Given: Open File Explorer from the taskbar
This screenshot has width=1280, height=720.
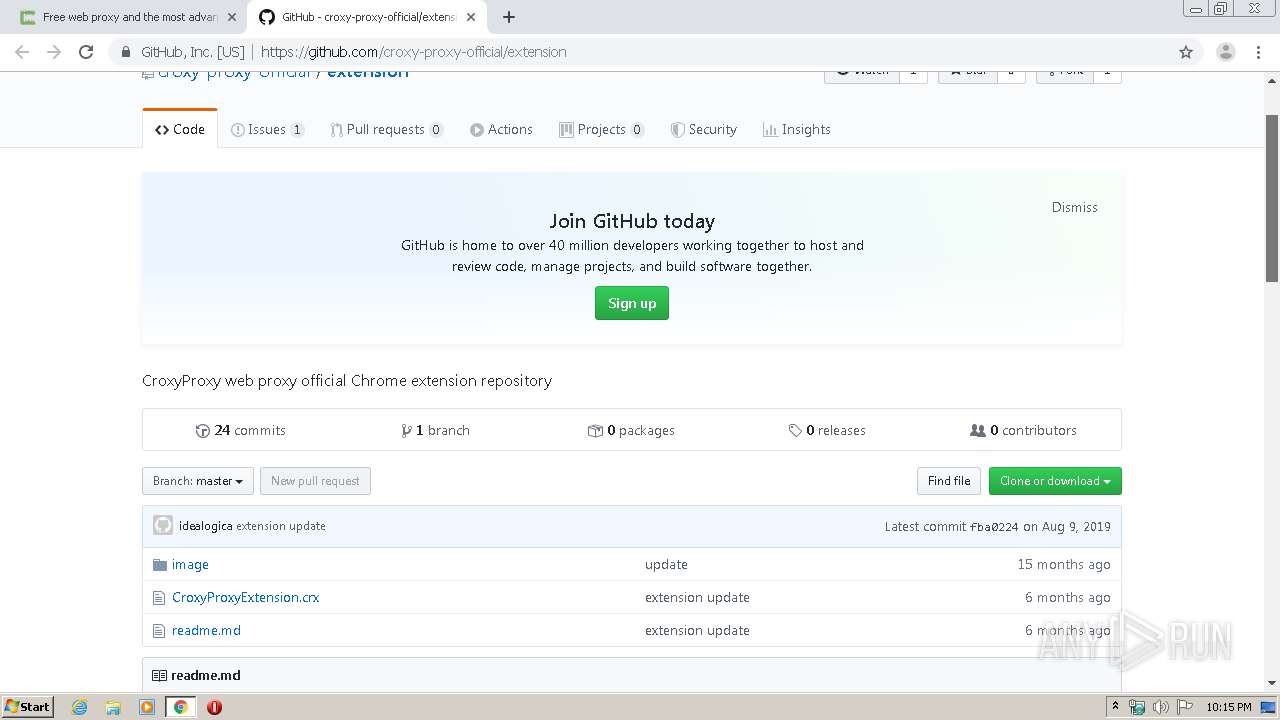Looking at the screenshot, I should [113, 707].
